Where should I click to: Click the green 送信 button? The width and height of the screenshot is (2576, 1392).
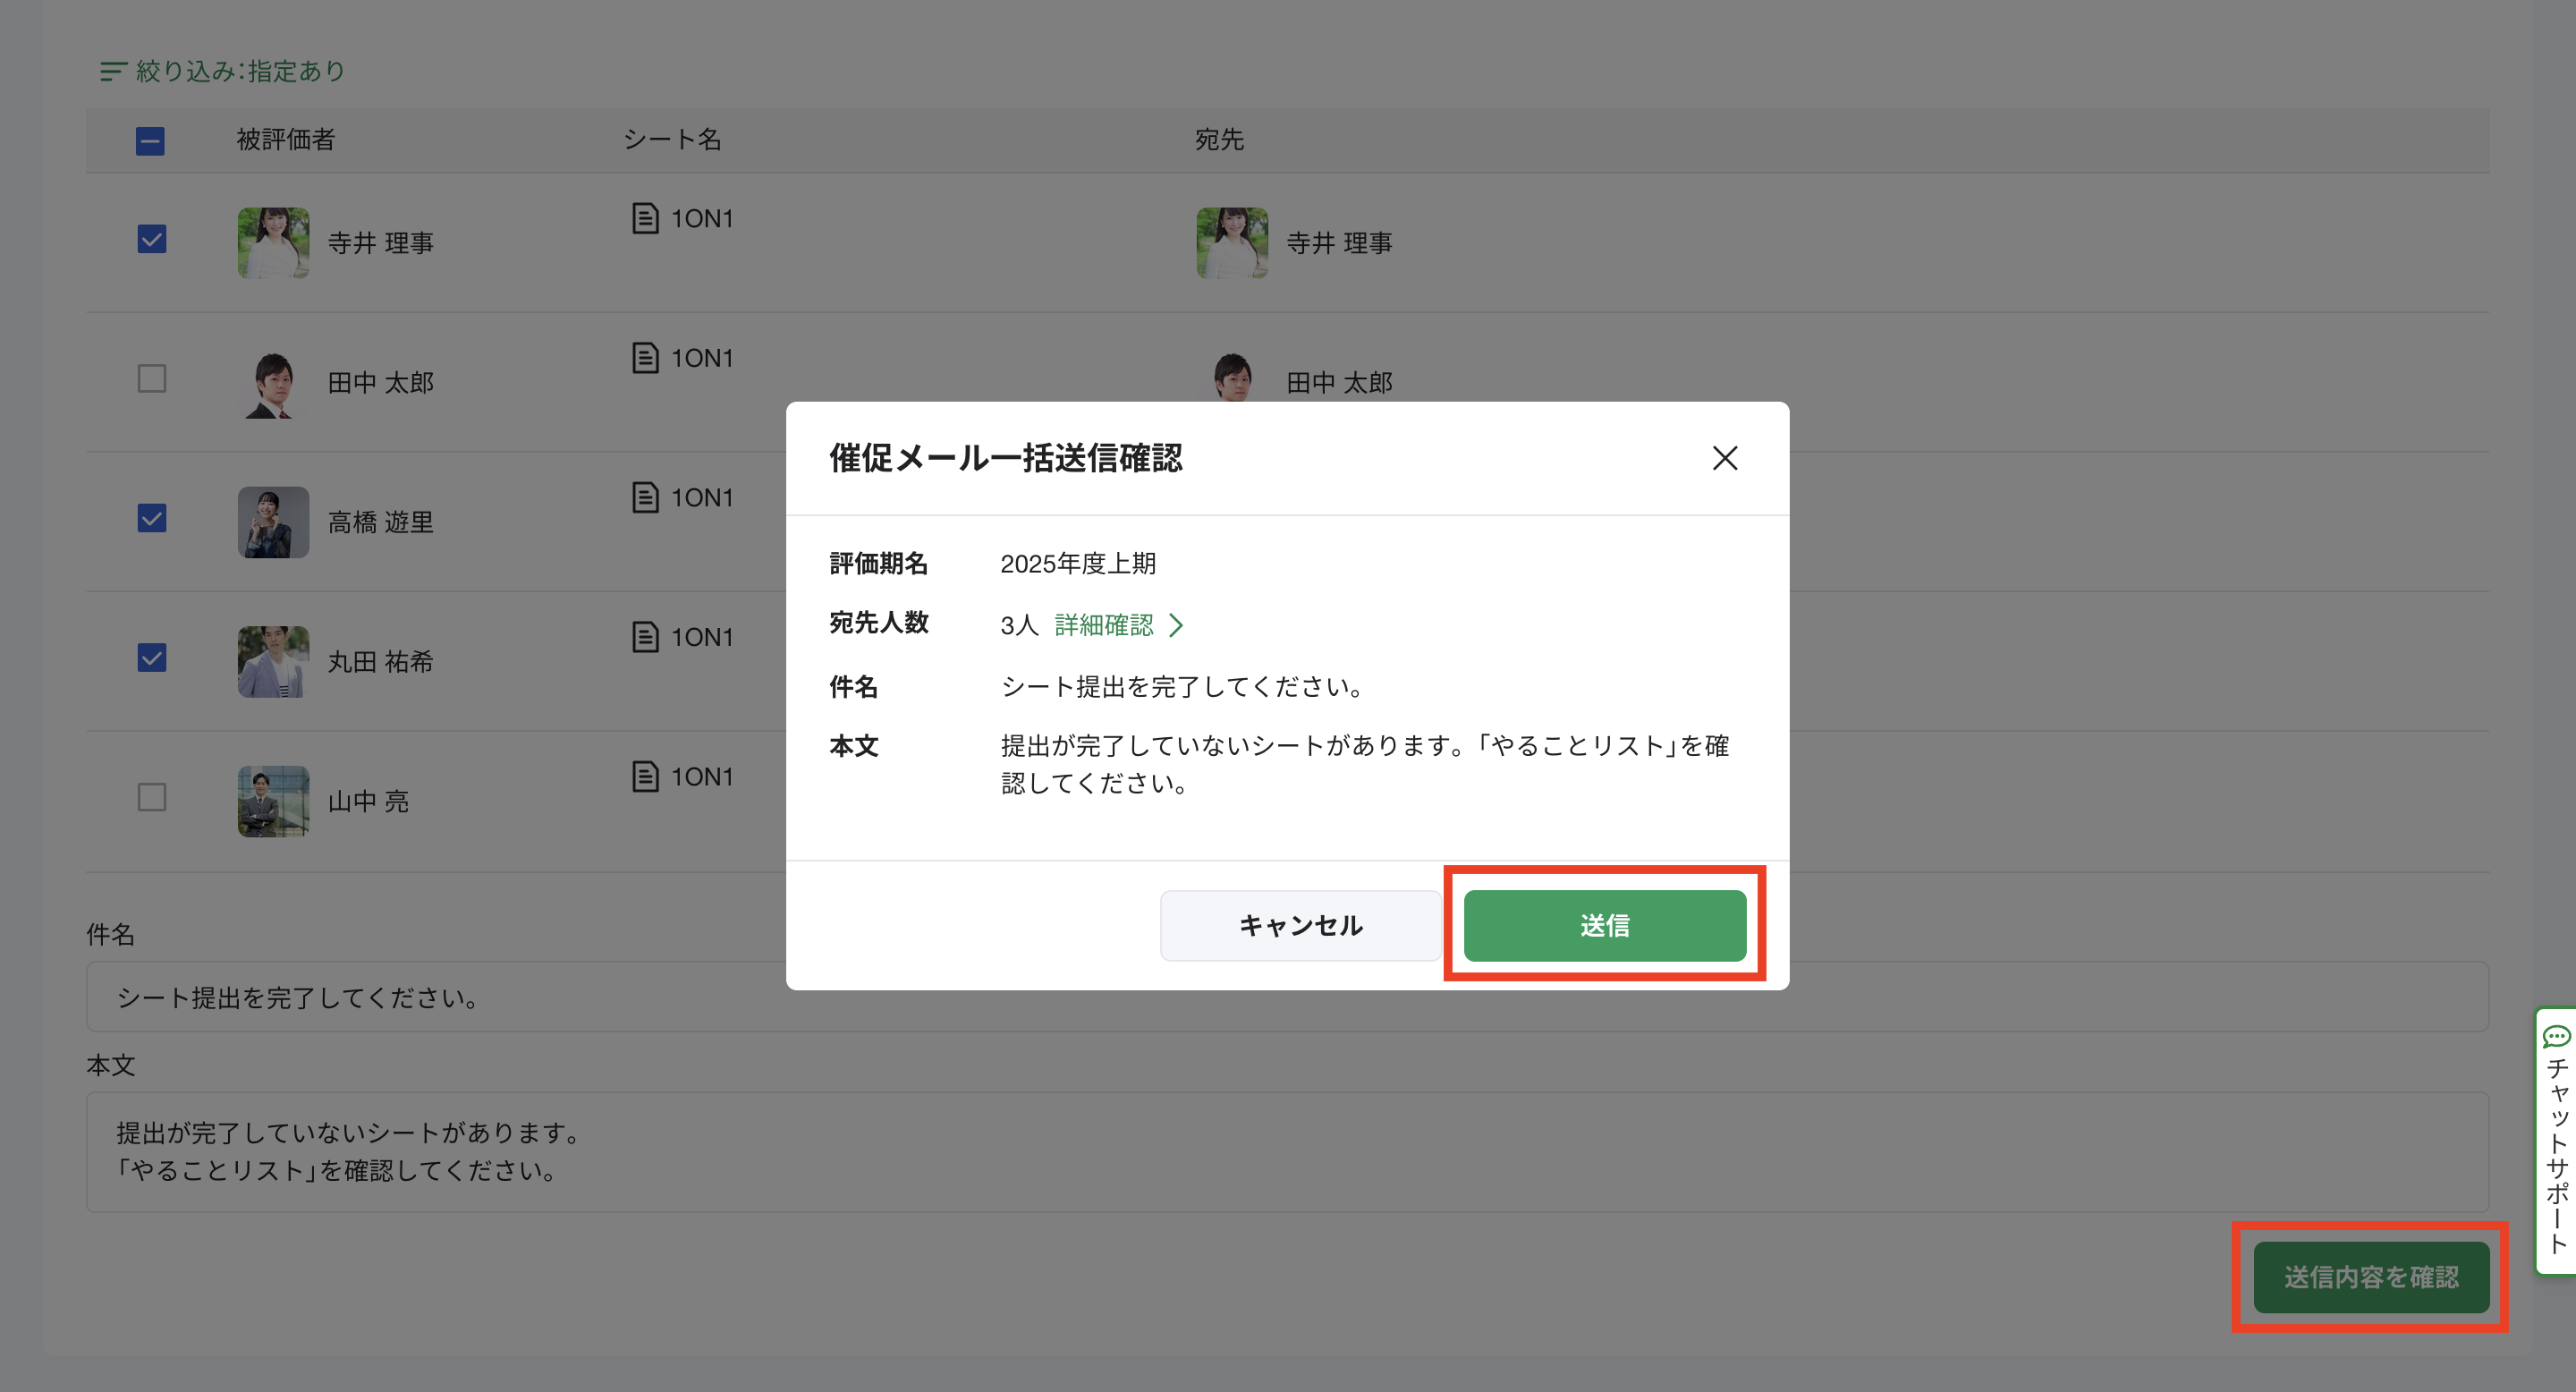pyautogui.click(x=1604, y=925)
